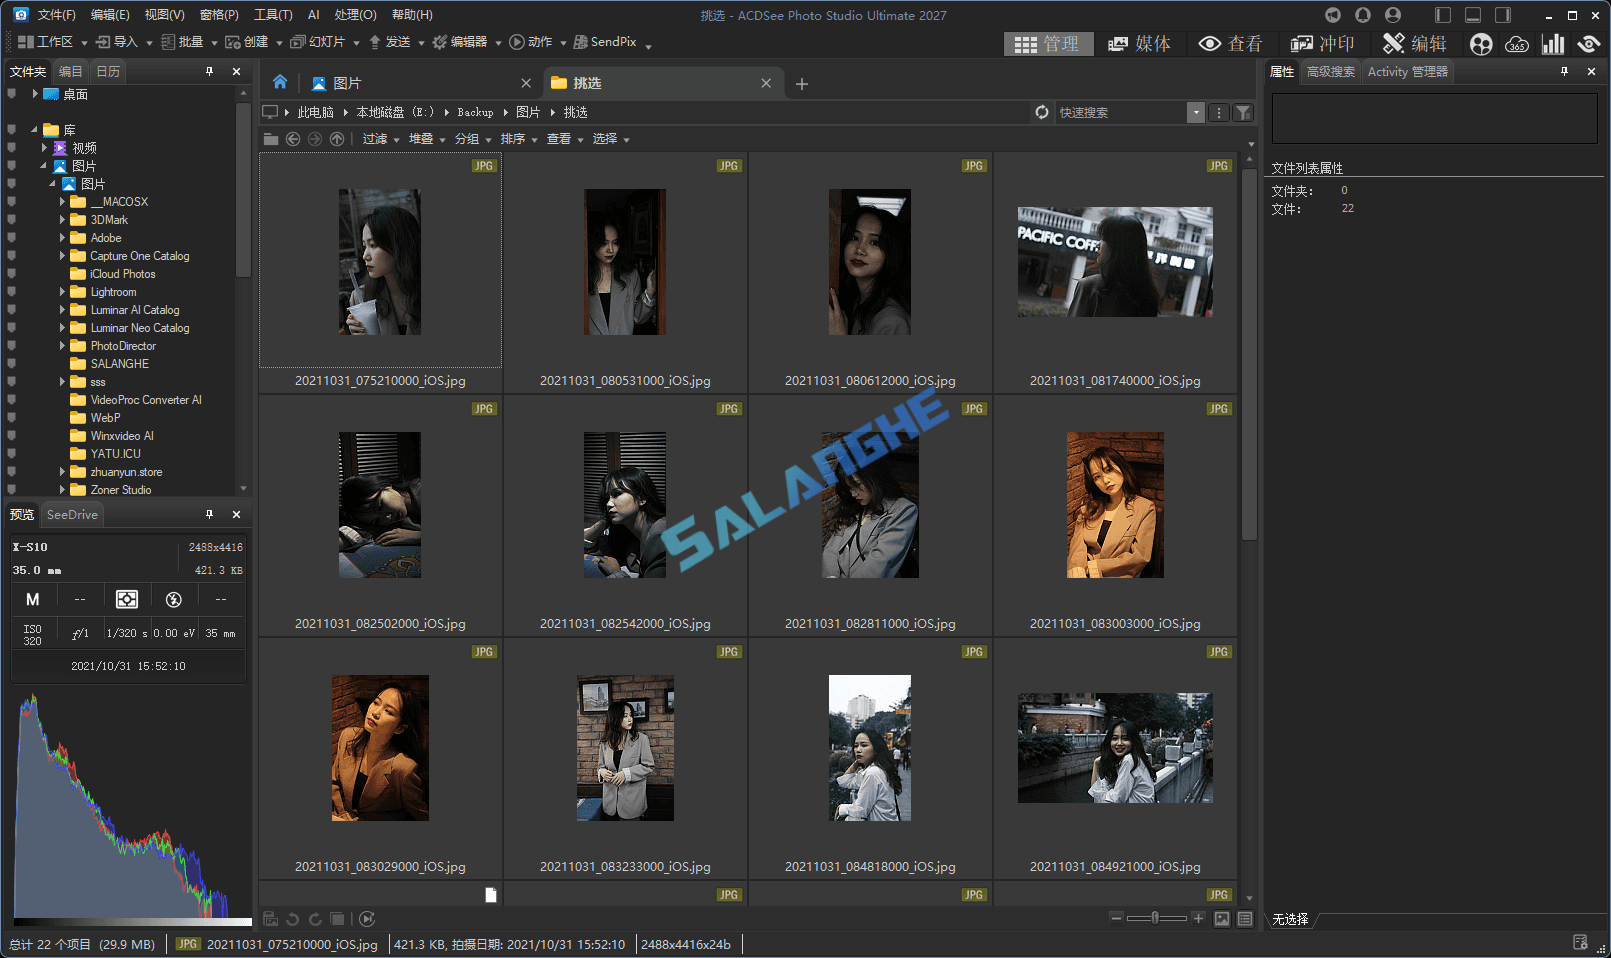This screenshot has width=1611, height=958.
Task: Click the thumbnail zoom slider handle
Action: point(1155,918)
